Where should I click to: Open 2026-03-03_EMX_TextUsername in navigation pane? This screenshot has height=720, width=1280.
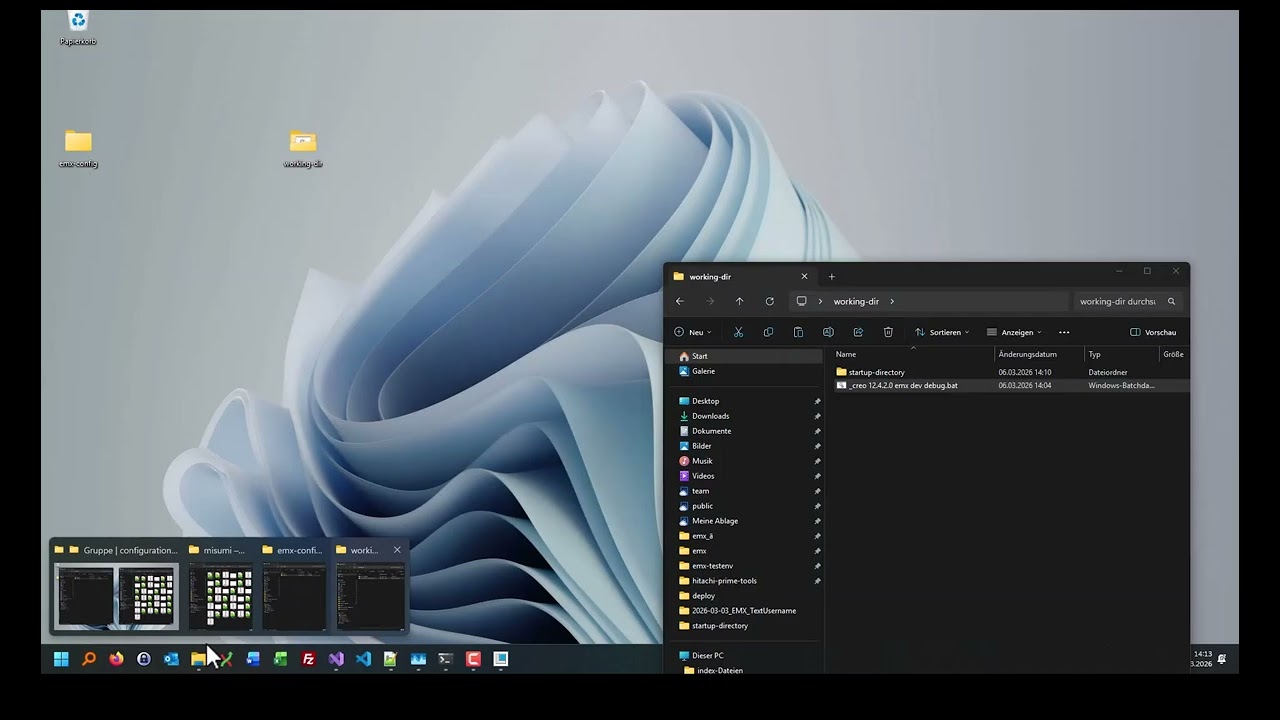pyautogui.click(x=744, y=611)
